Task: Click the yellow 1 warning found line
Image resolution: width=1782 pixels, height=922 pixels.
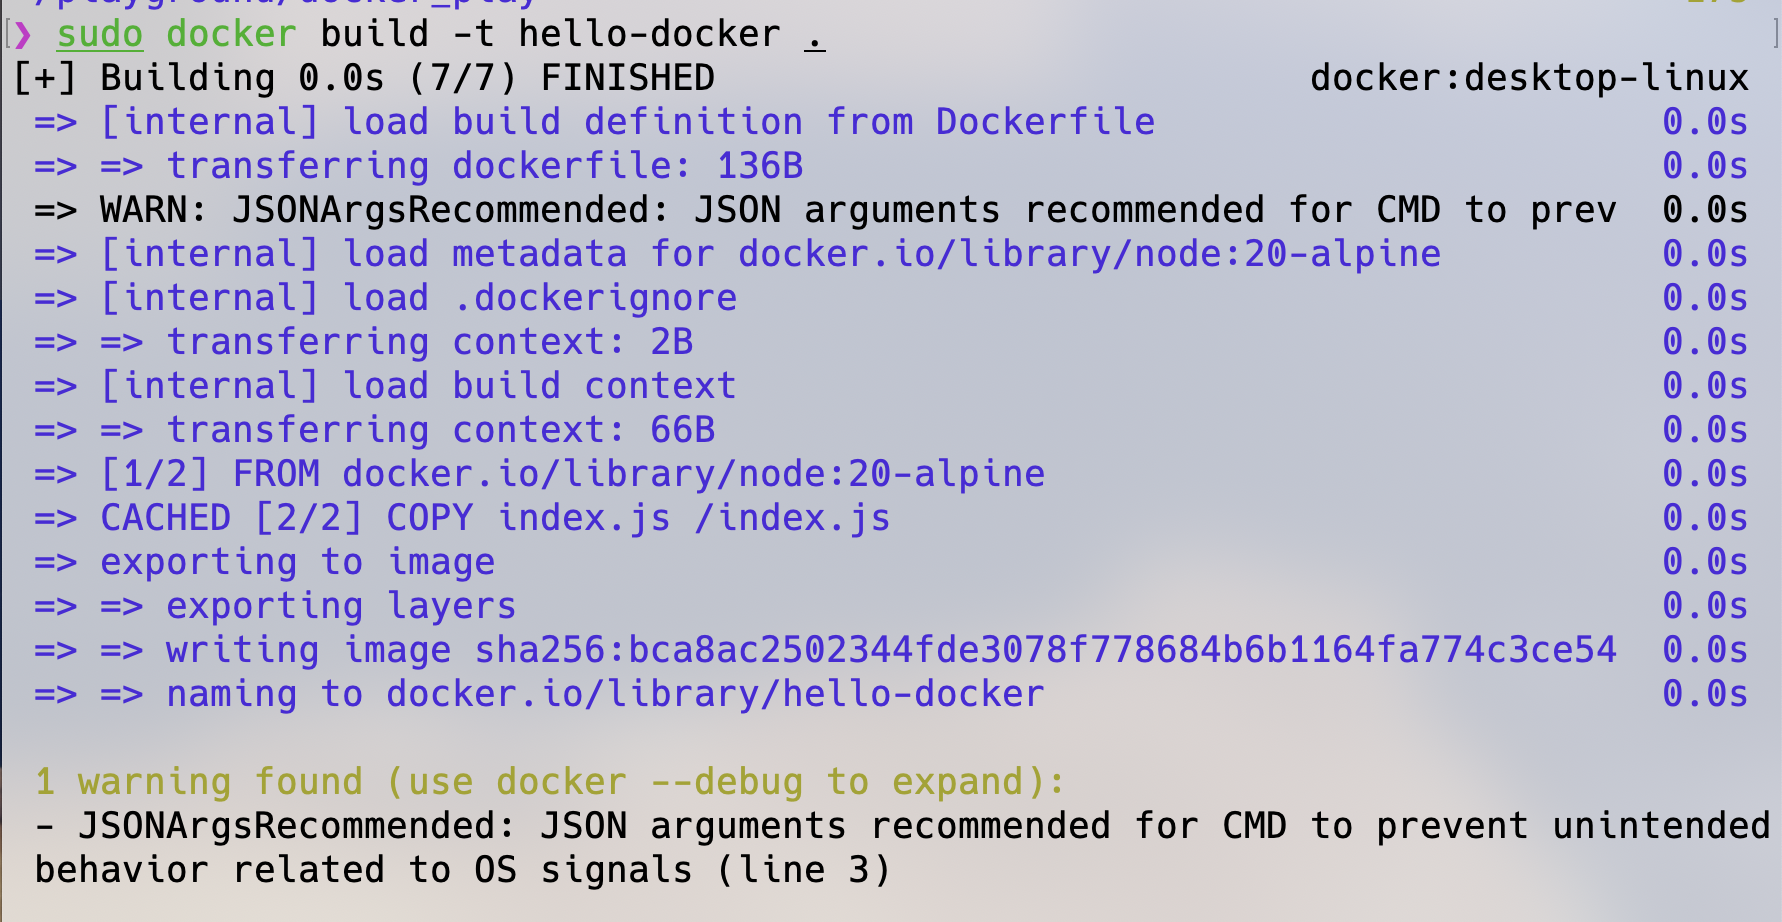Action: click(550, 782)
